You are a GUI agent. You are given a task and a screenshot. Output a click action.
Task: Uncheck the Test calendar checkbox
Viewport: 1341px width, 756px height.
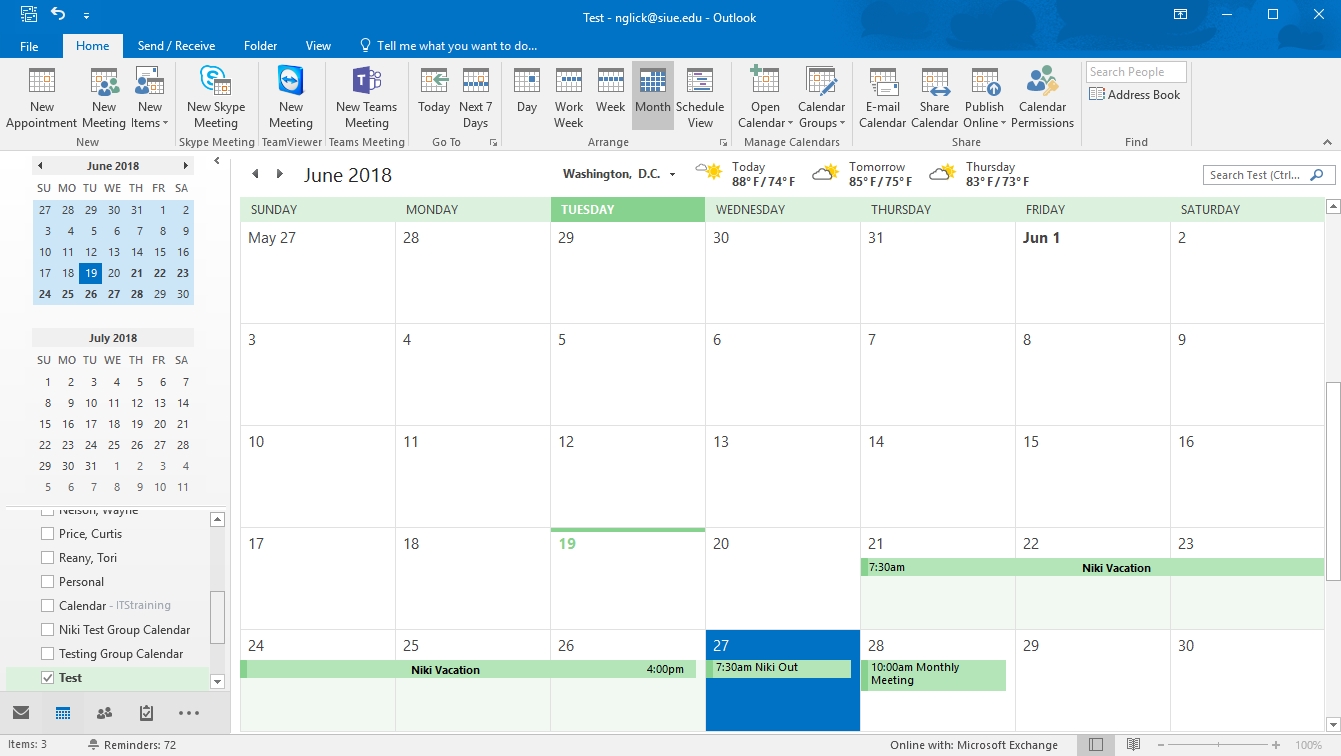[47, 678]
